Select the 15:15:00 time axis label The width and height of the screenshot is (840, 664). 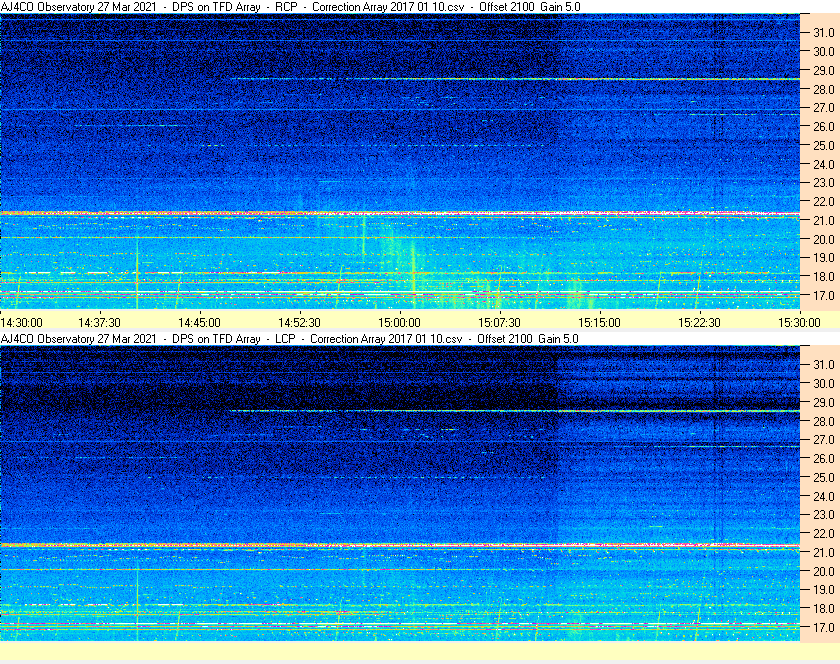tap(599, 323)
